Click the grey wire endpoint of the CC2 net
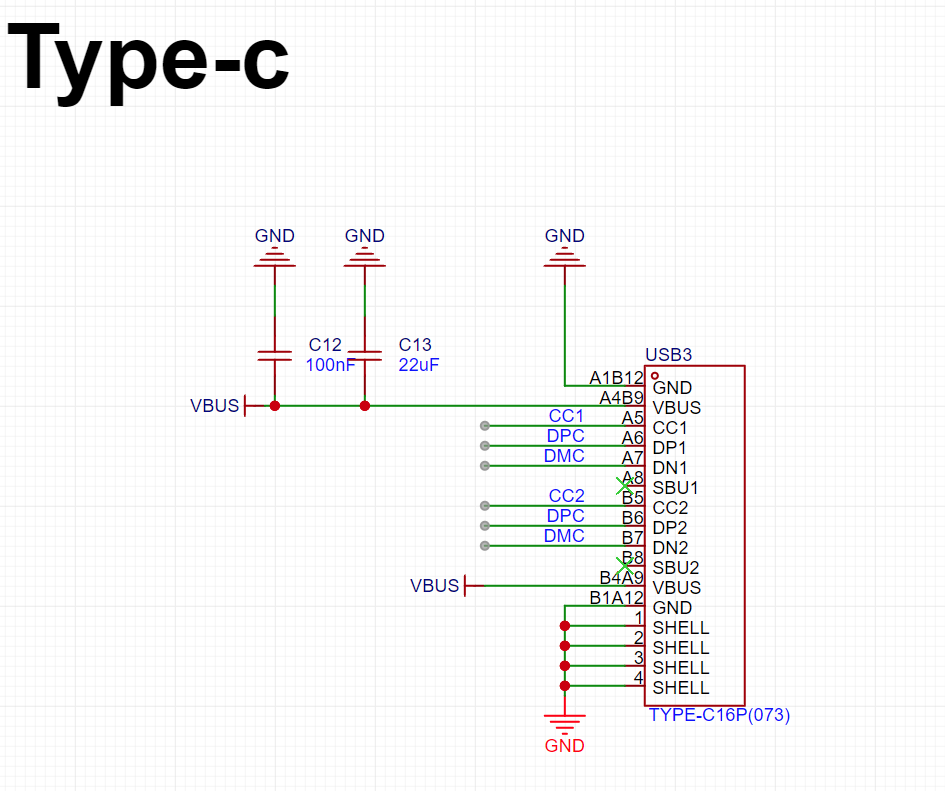Image resolution: width=945 pixels, height=791 pixels. click(x=485, y=506)
